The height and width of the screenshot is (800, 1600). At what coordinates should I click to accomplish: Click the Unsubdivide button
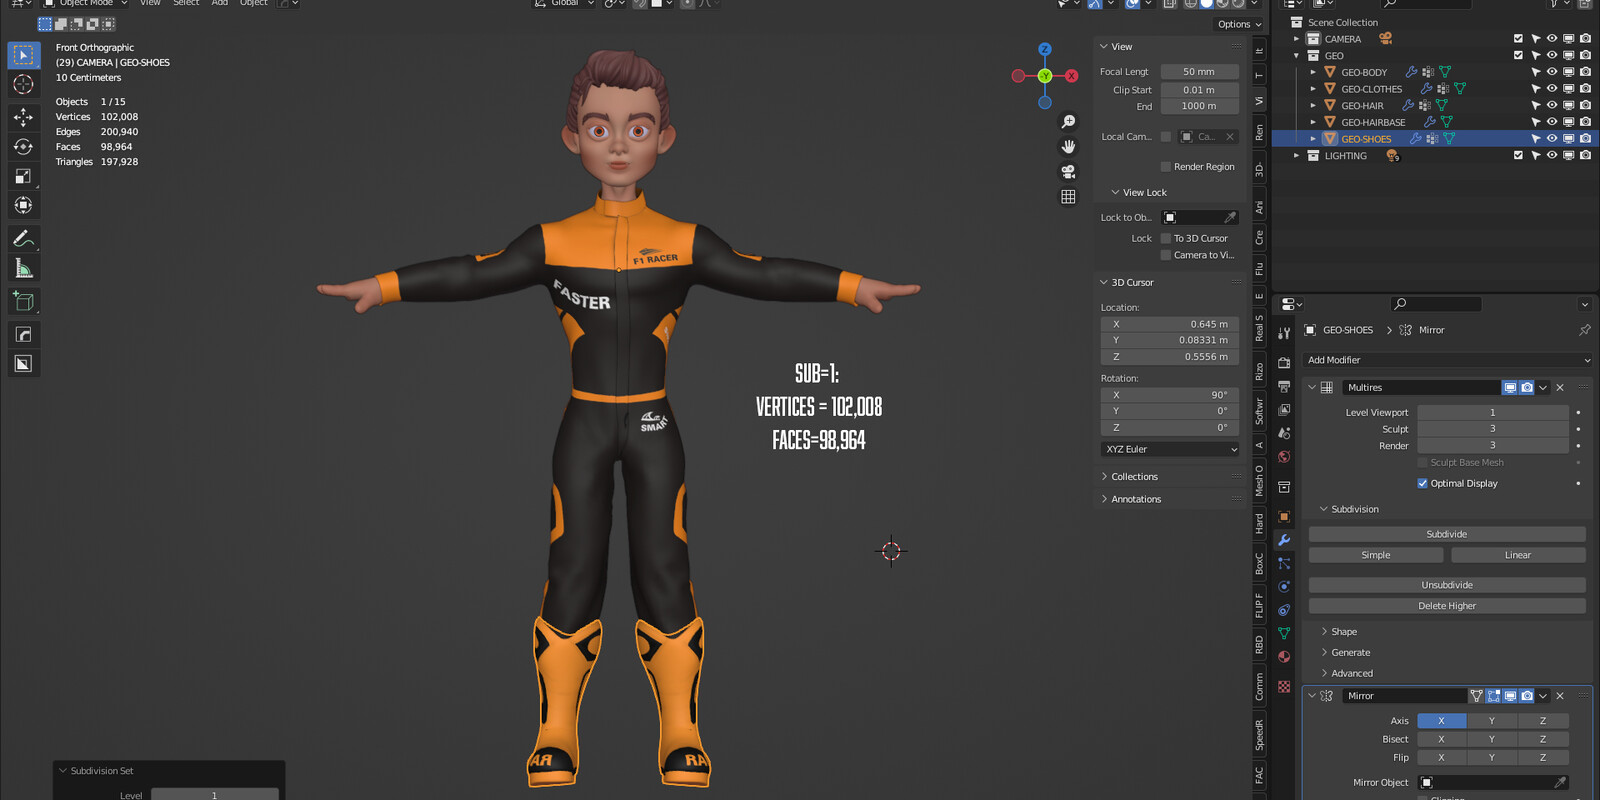[1447, 585]
